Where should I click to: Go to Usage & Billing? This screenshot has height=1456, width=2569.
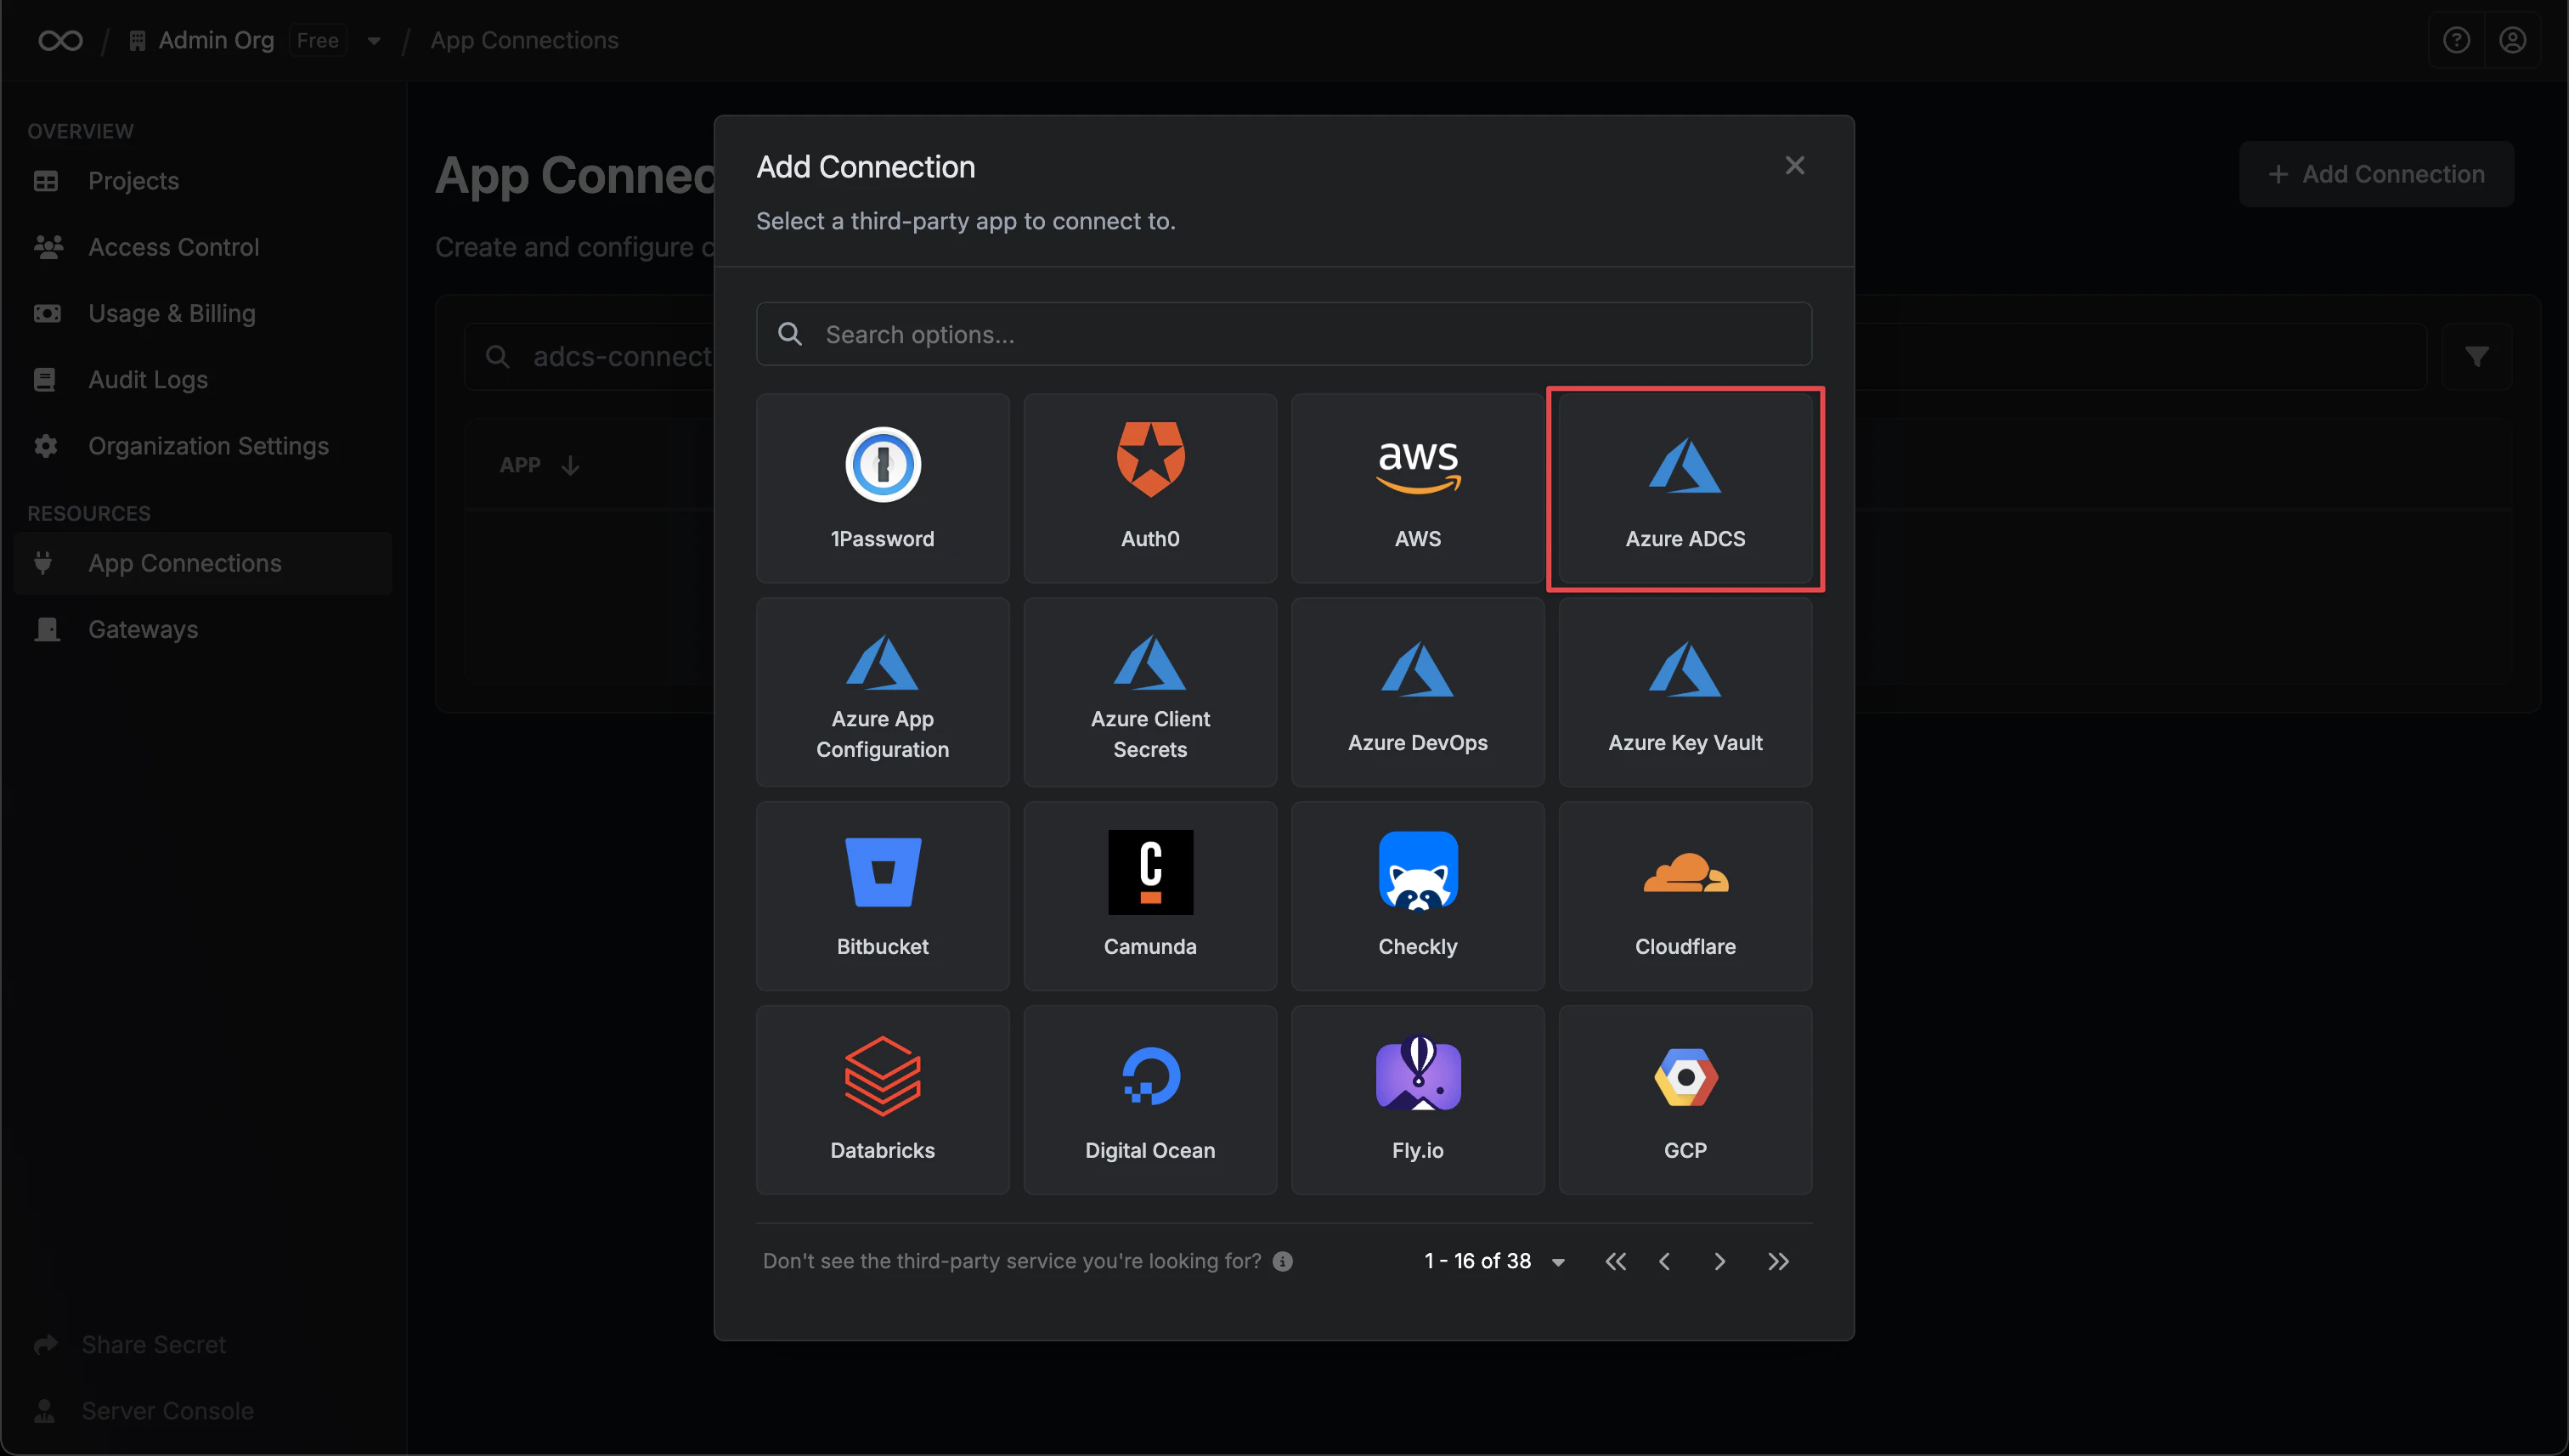tap(203, 313)
